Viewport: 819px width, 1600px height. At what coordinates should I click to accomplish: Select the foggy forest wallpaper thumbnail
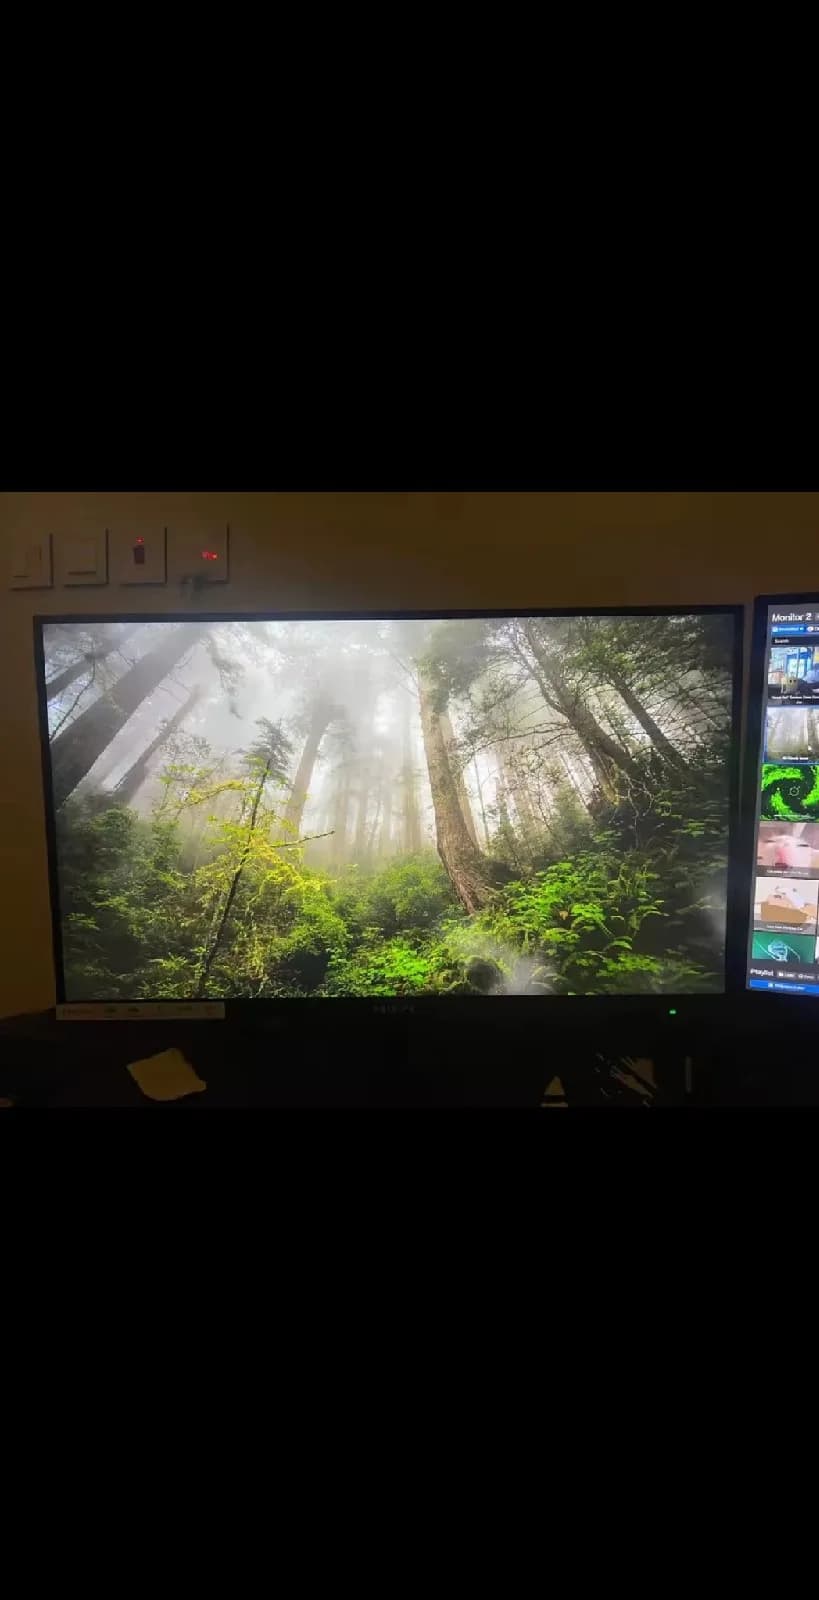coord(793,734)
